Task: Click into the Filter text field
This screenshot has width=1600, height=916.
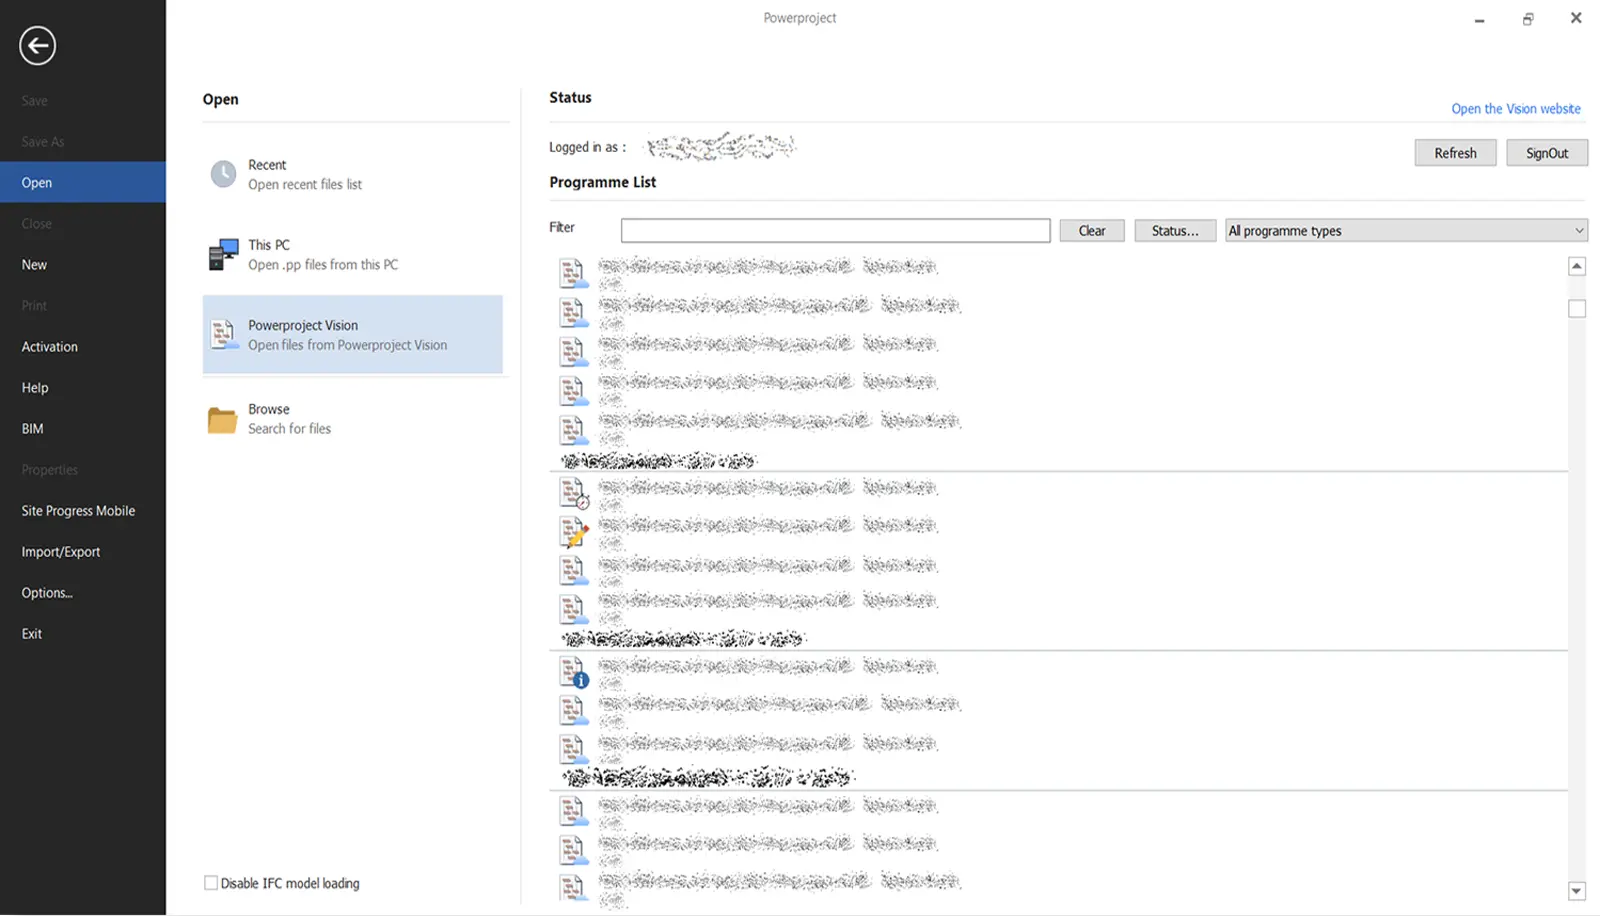Action: click(835, 231)
